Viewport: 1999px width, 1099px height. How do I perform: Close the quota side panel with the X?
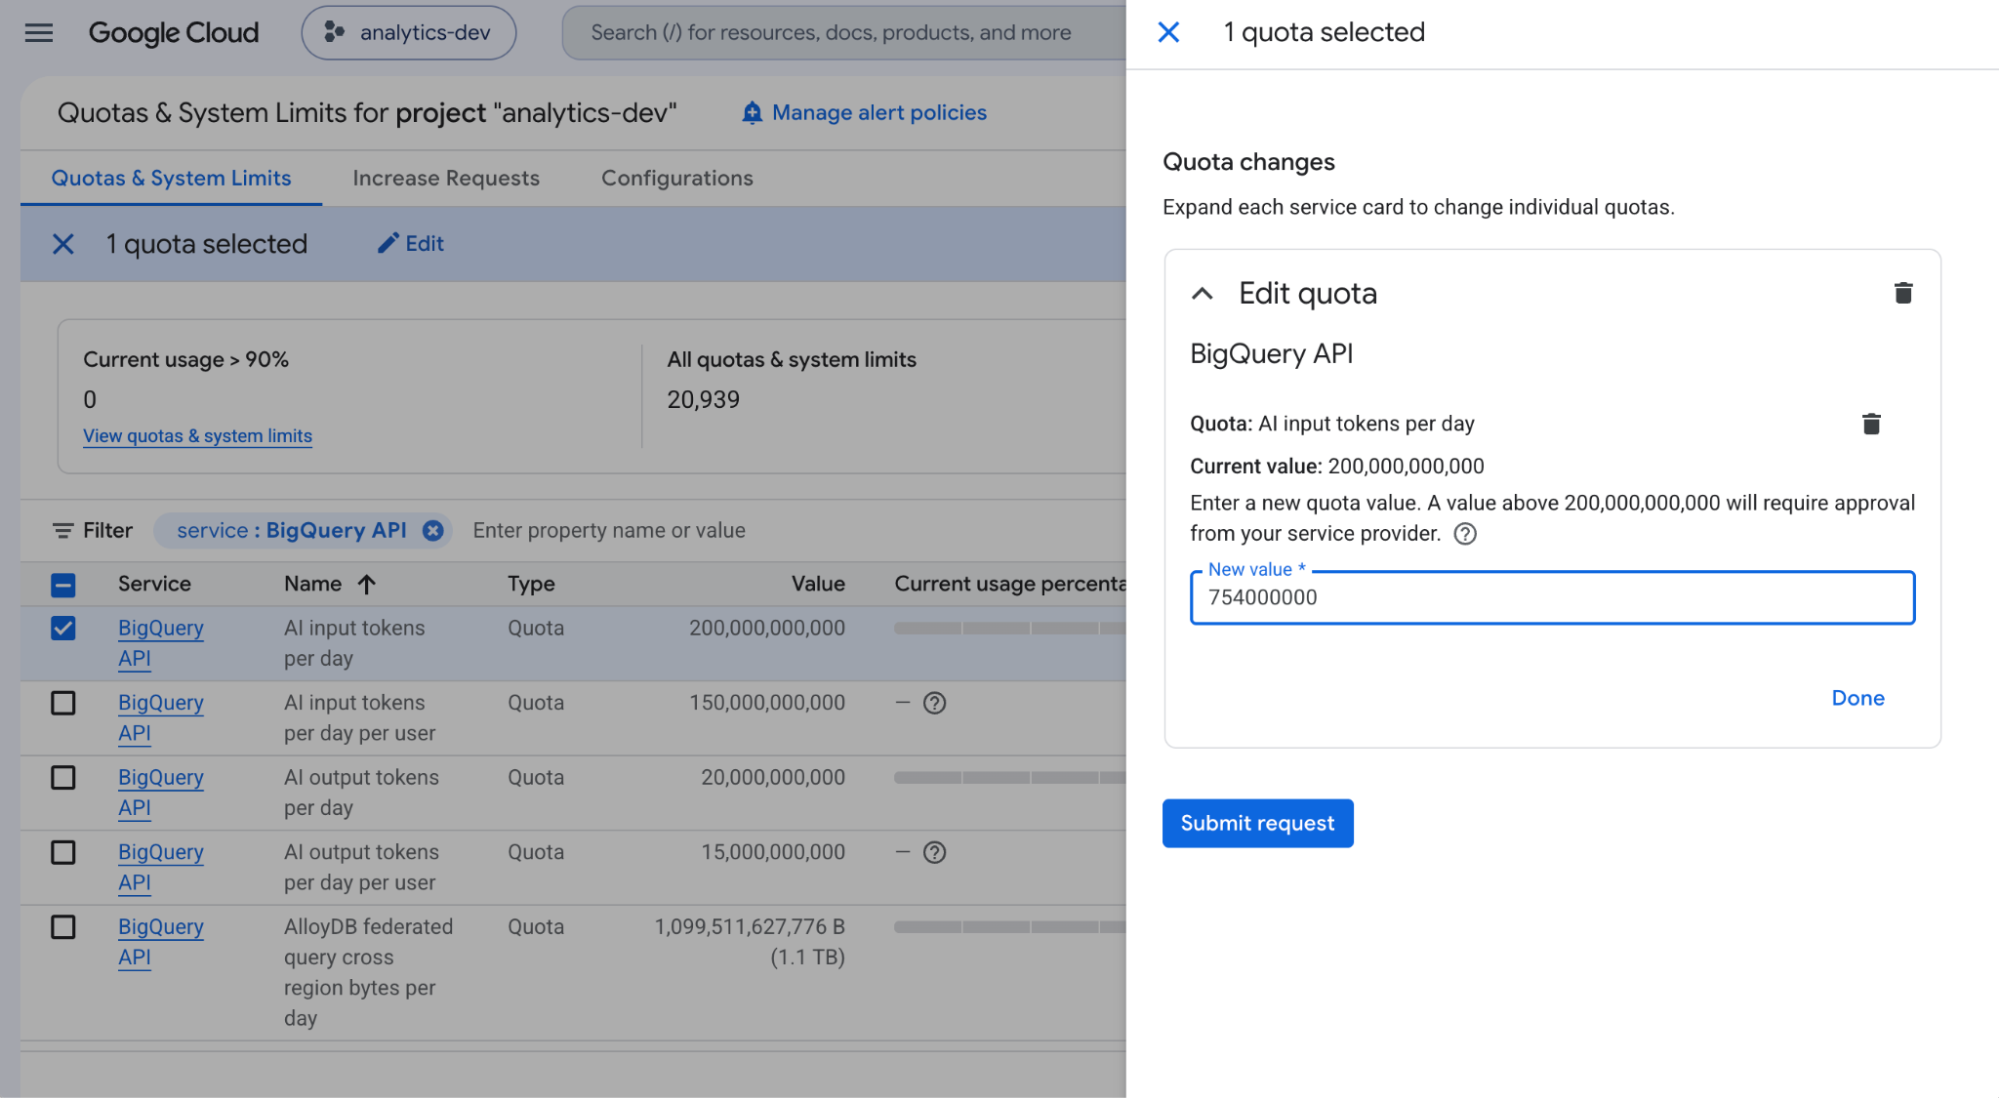coord(1168,32)
